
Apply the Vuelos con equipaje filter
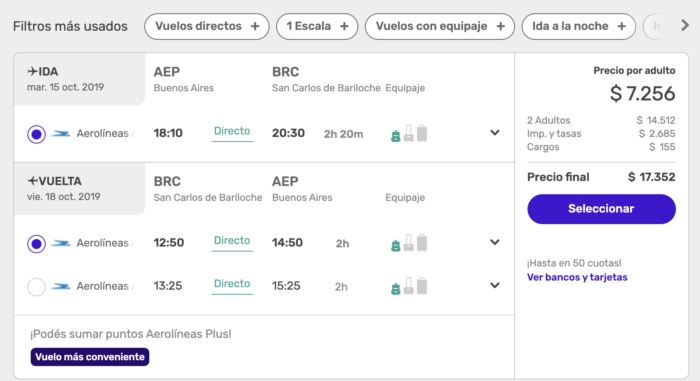pyautogui.click(x=440, y=26)
